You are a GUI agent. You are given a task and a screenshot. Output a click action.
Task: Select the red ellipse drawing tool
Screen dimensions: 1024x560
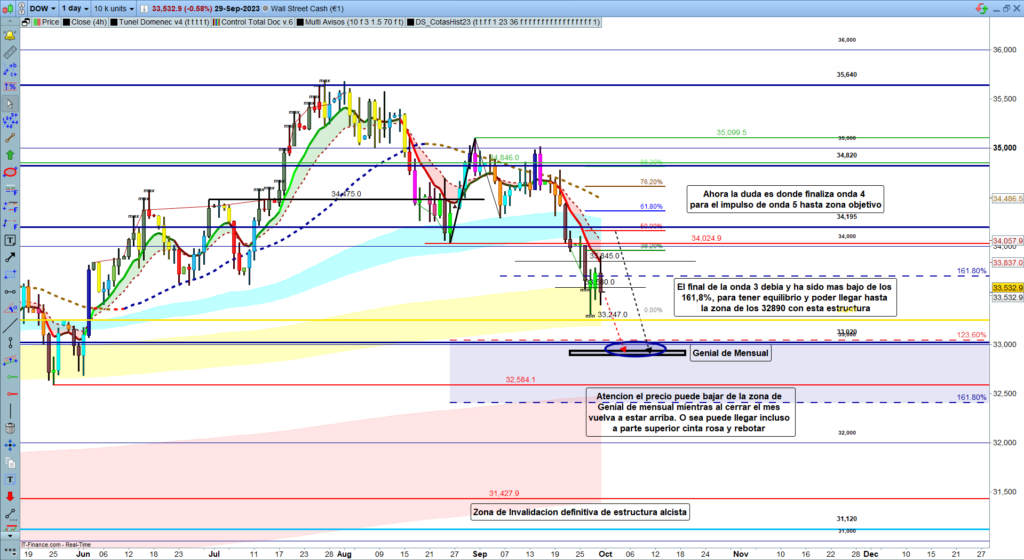[x=10, y=173]
